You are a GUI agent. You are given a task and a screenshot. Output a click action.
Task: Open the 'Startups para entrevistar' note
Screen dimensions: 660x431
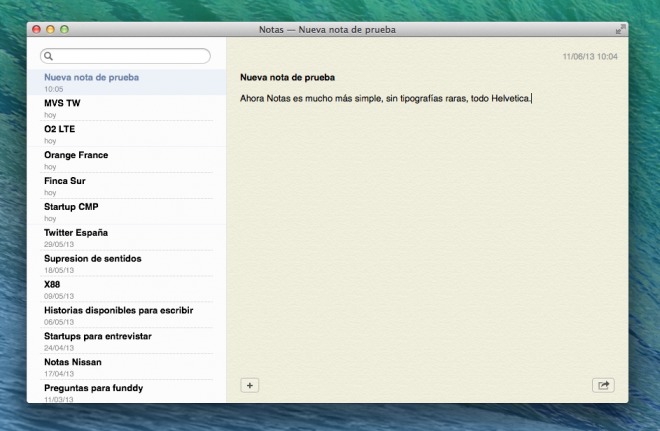click(126, 341)
